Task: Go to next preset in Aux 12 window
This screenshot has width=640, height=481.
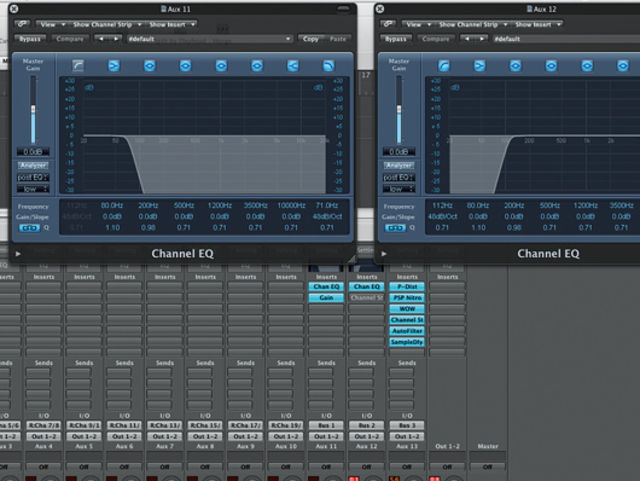Action: [482, 39]
